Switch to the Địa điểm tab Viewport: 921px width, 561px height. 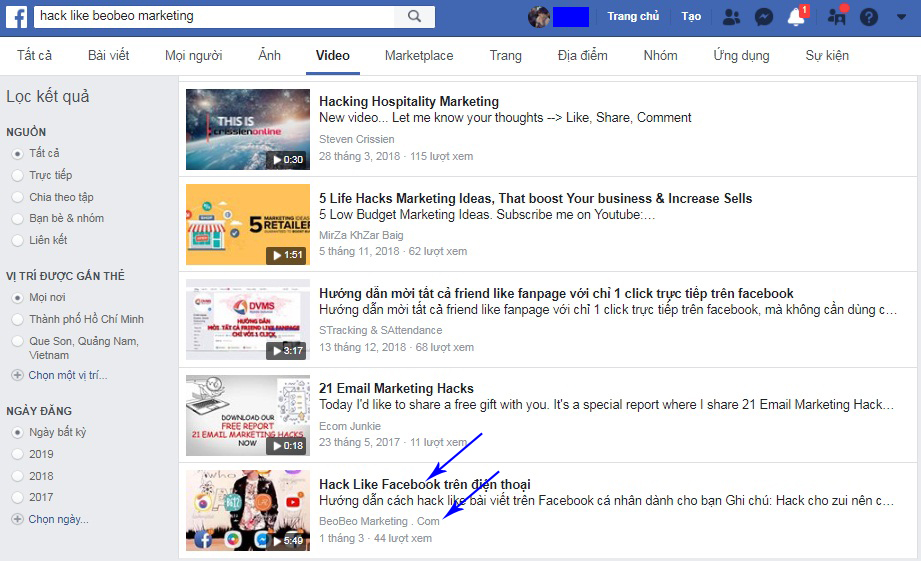(x=583, y=55)
